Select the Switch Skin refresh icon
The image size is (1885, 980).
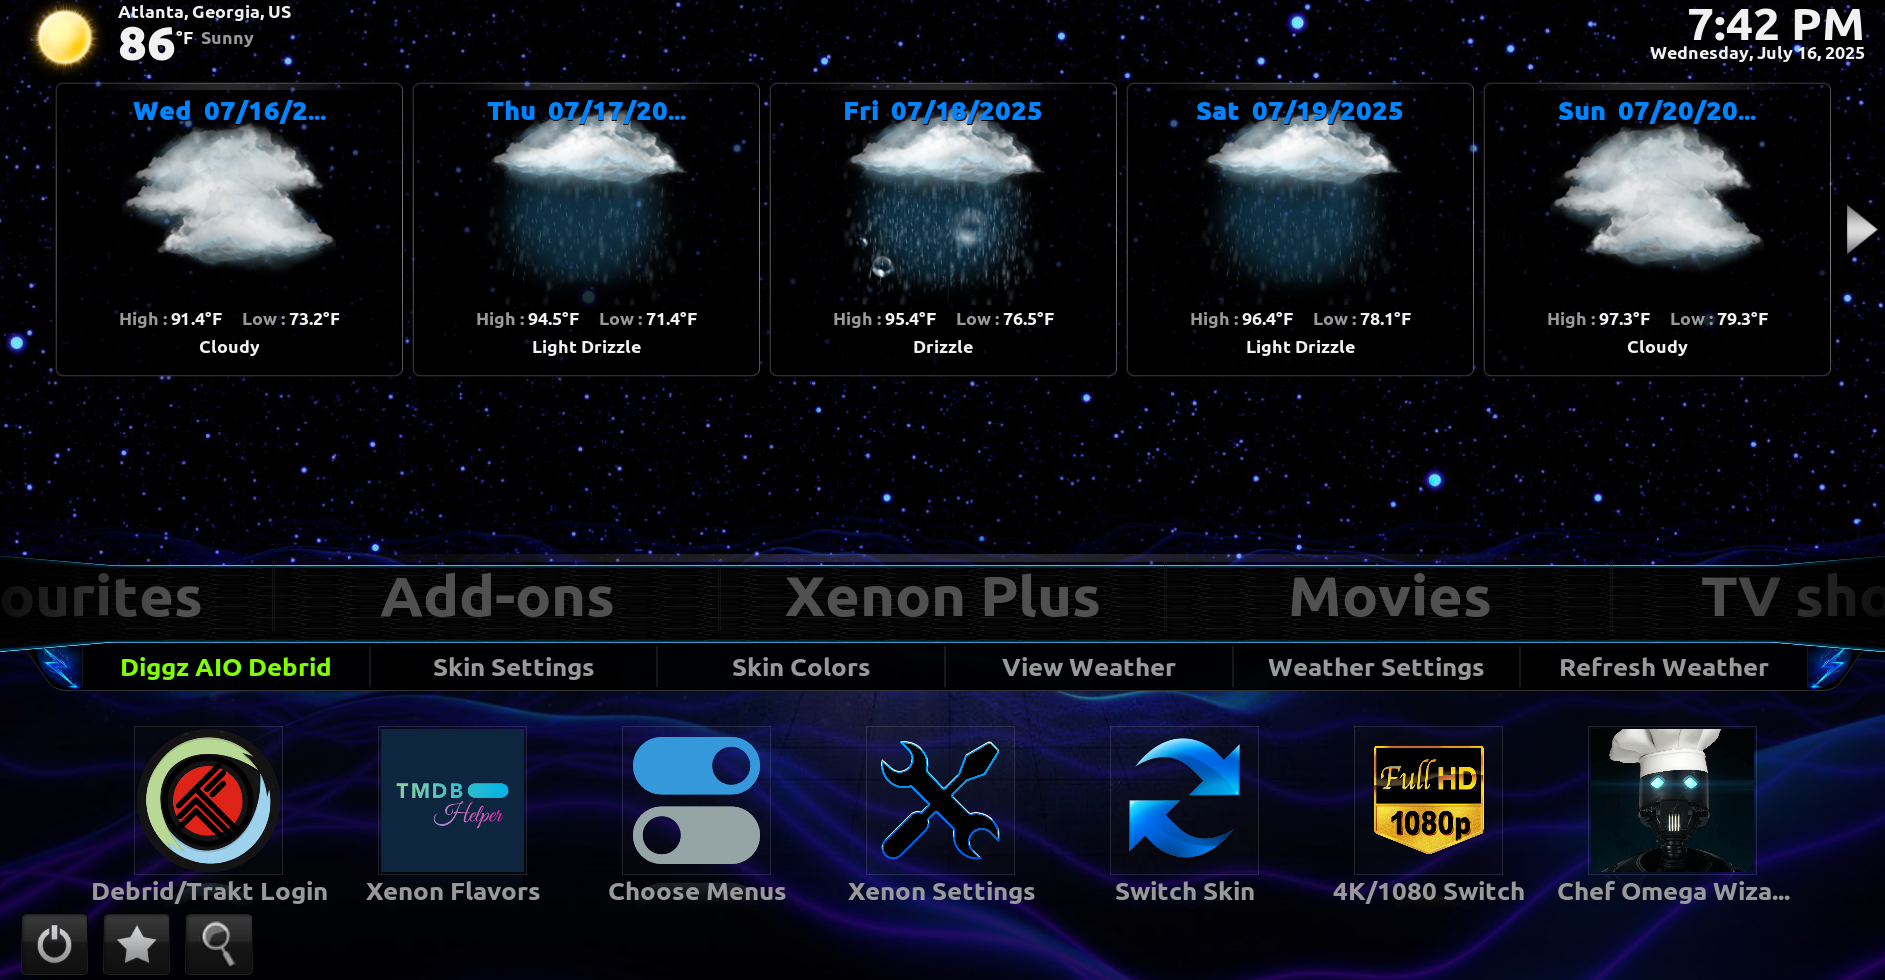1184,800
